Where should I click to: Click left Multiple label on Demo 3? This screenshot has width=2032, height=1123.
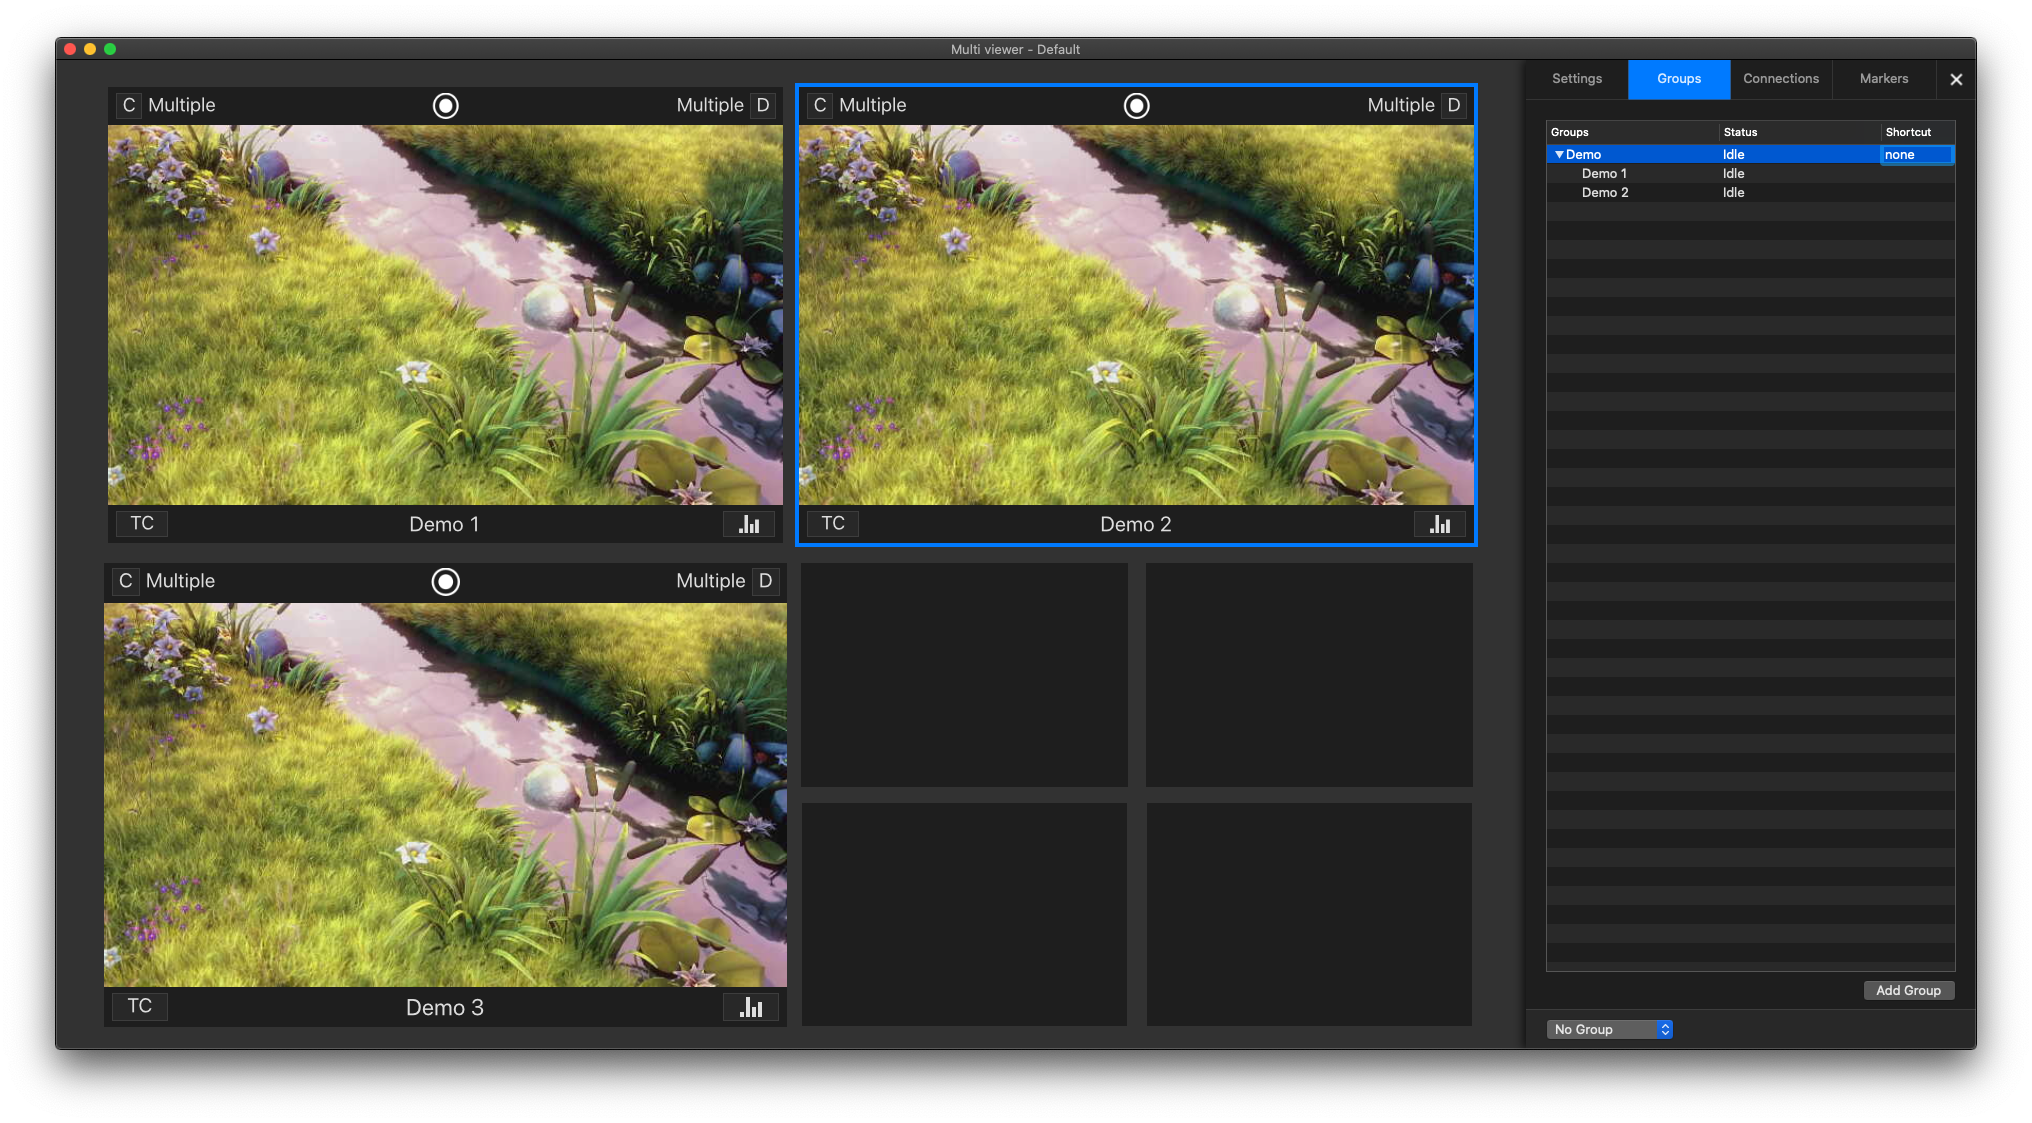point(180,581)
